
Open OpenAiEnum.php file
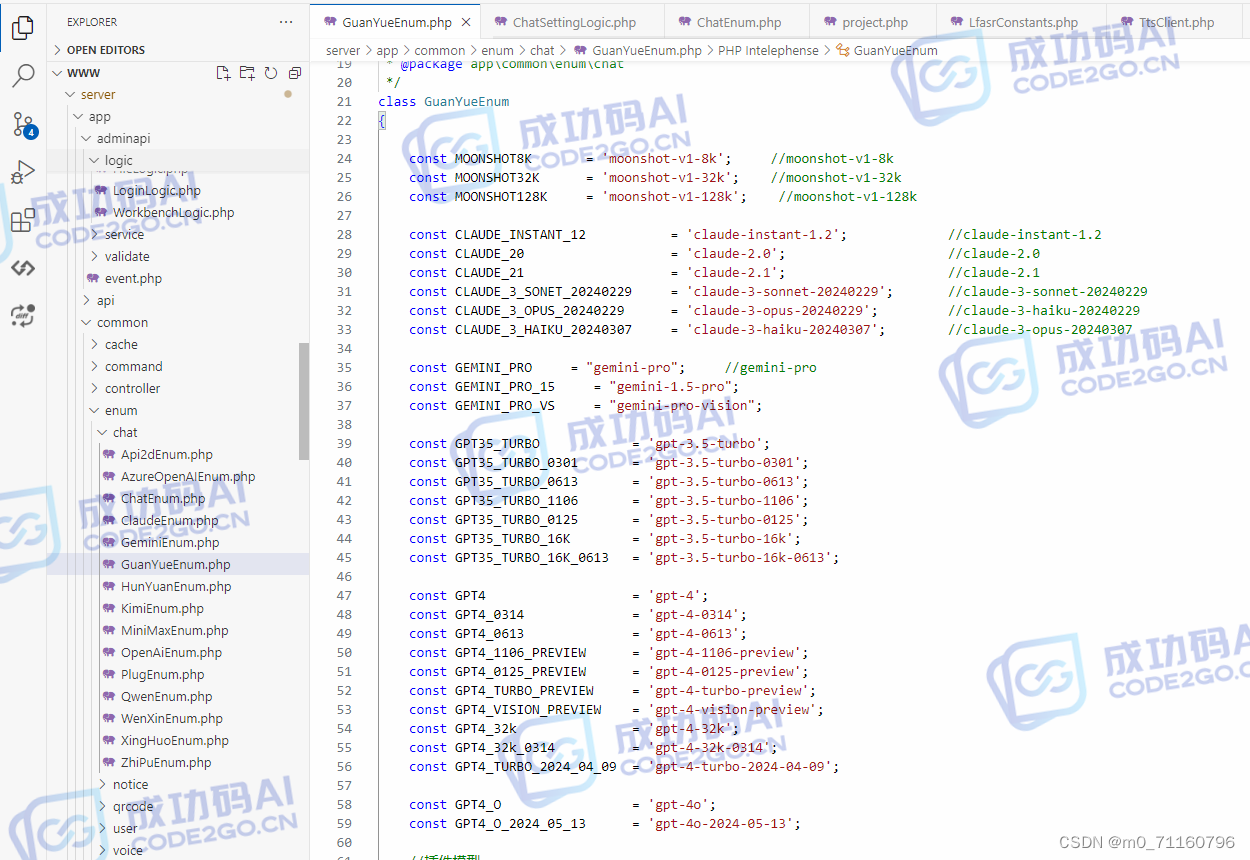tap(171, 653)
